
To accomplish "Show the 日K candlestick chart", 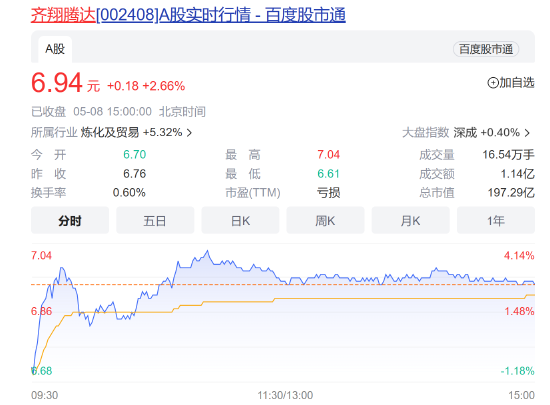I will (x=240, y=221).
